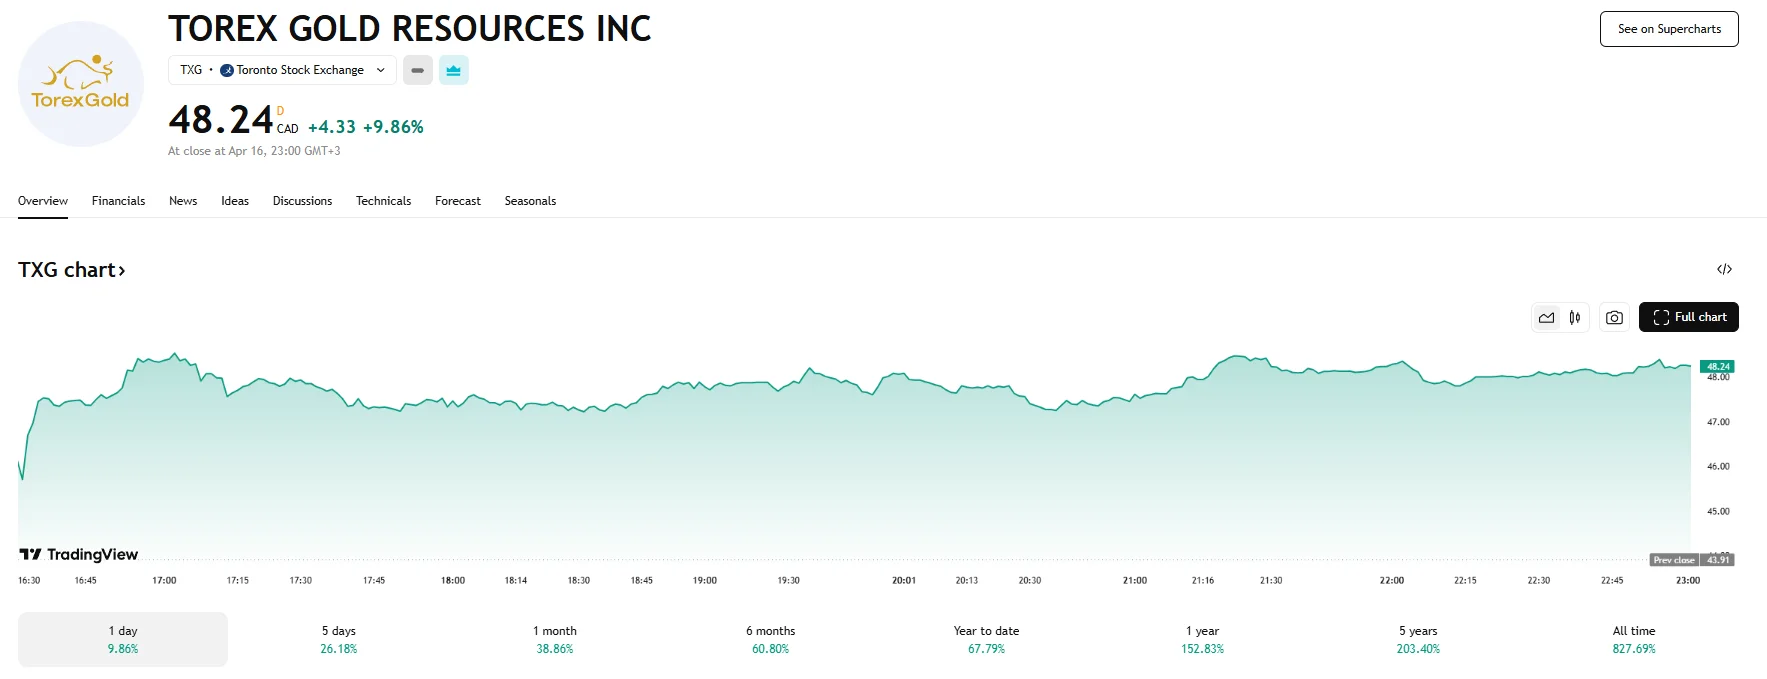
Task: Click the TradingView logo on chart
Action: point(79,554)
